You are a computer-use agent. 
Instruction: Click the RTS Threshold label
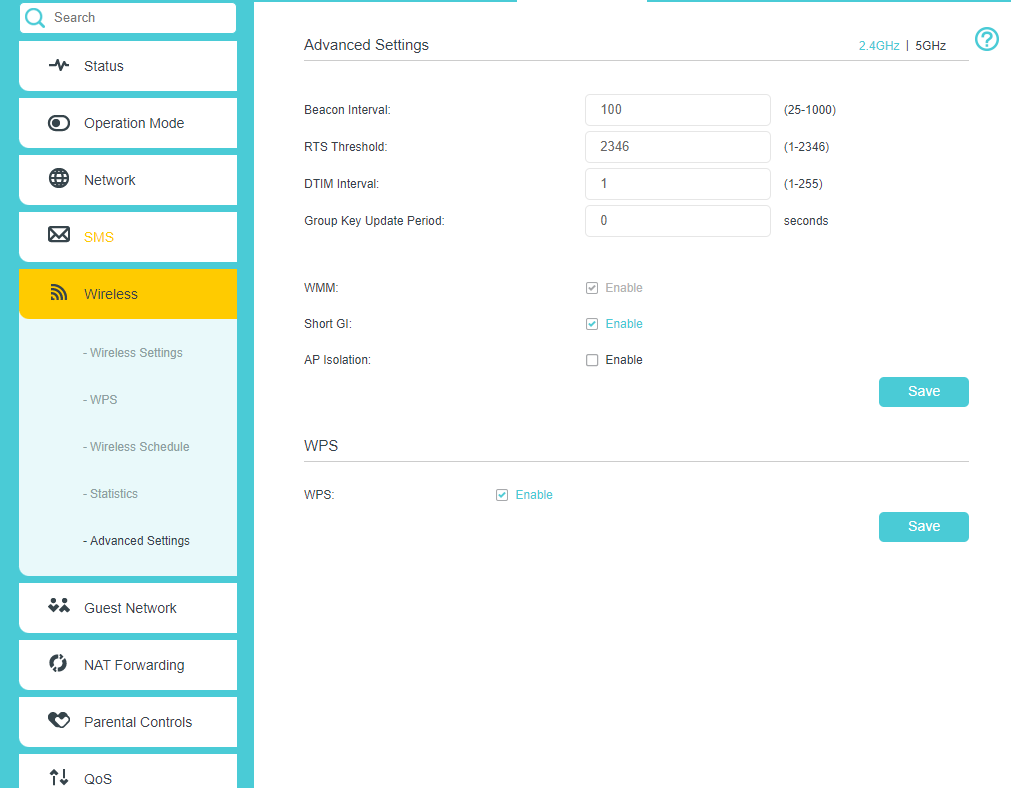click(x=346, y=146)
